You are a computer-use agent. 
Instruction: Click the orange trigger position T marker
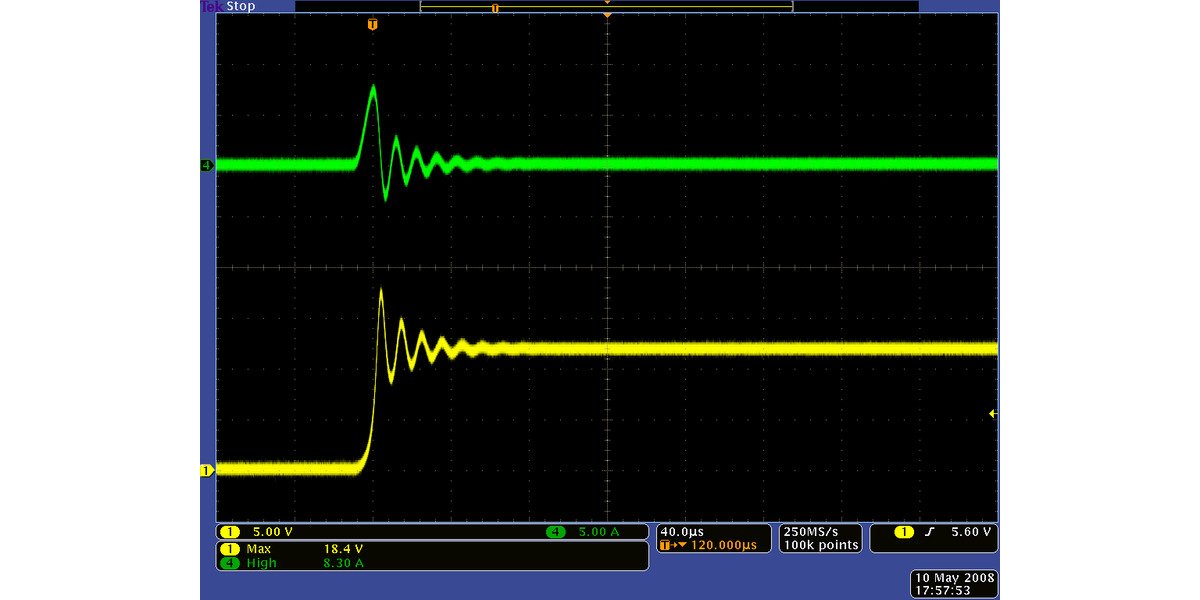pyautogui.click(x=373, y=24)
